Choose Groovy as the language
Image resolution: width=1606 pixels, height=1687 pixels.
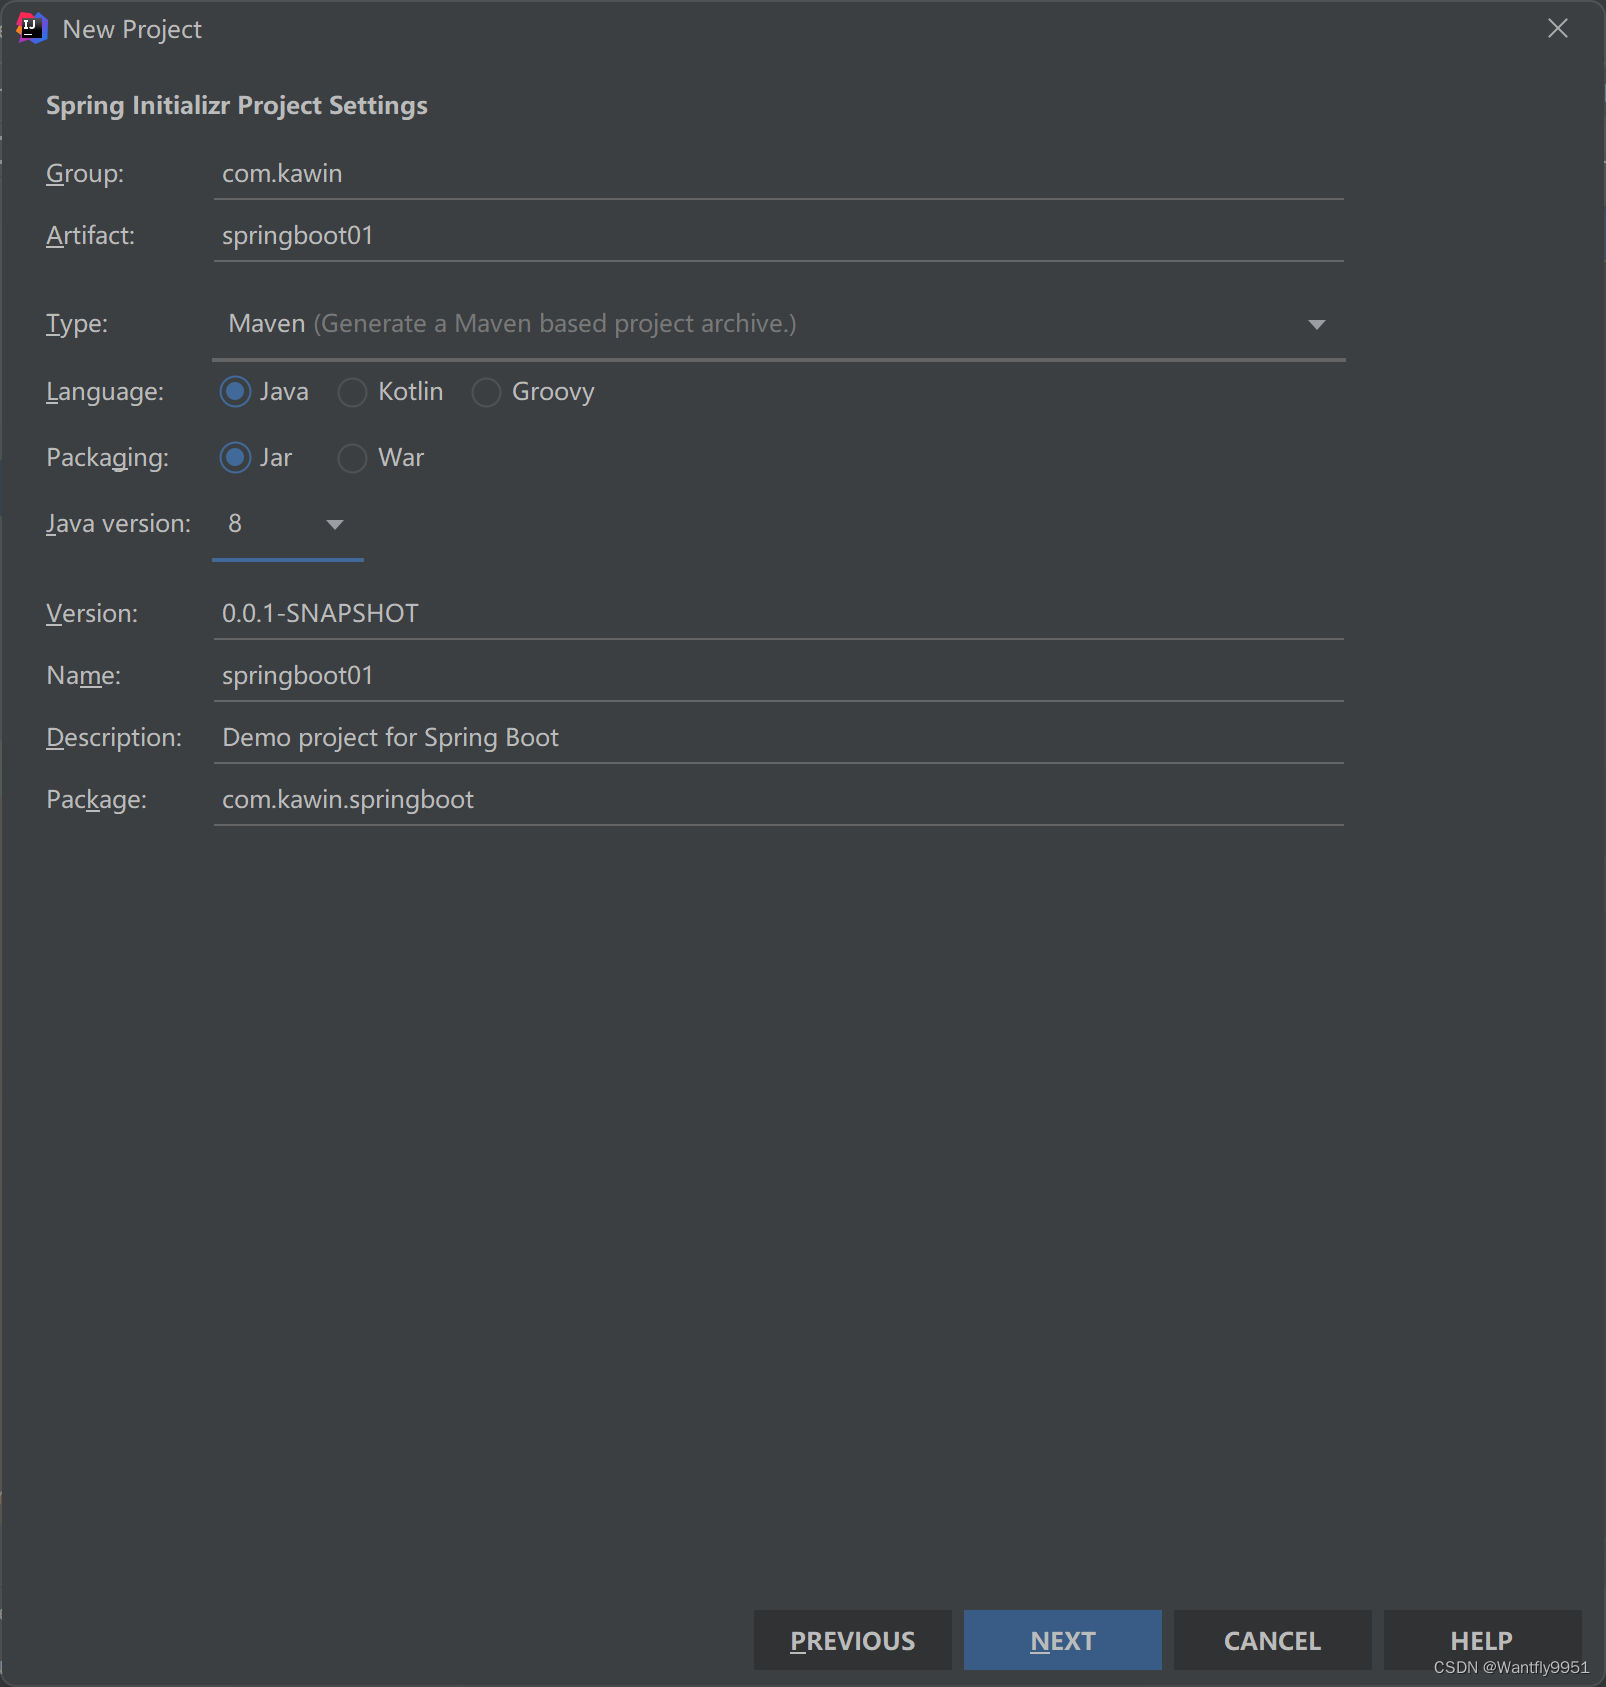pyautogui.click(x=486, y=392)
